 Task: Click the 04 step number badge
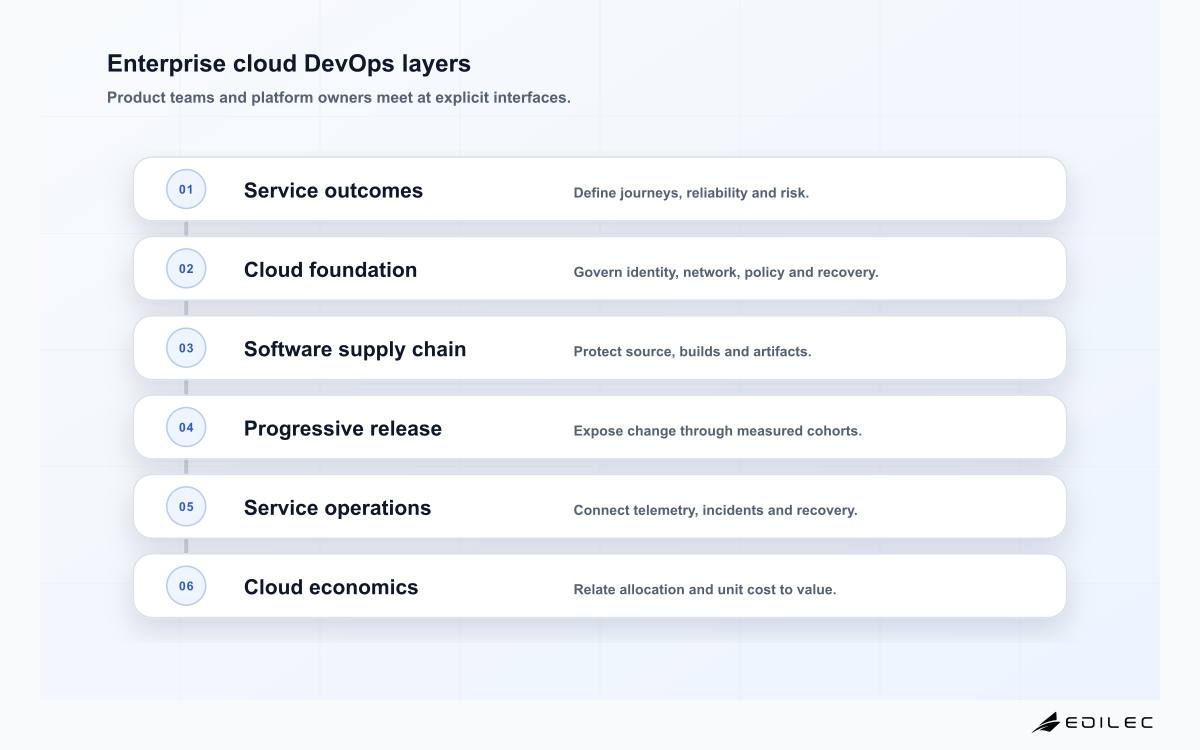tap(186, 427)
